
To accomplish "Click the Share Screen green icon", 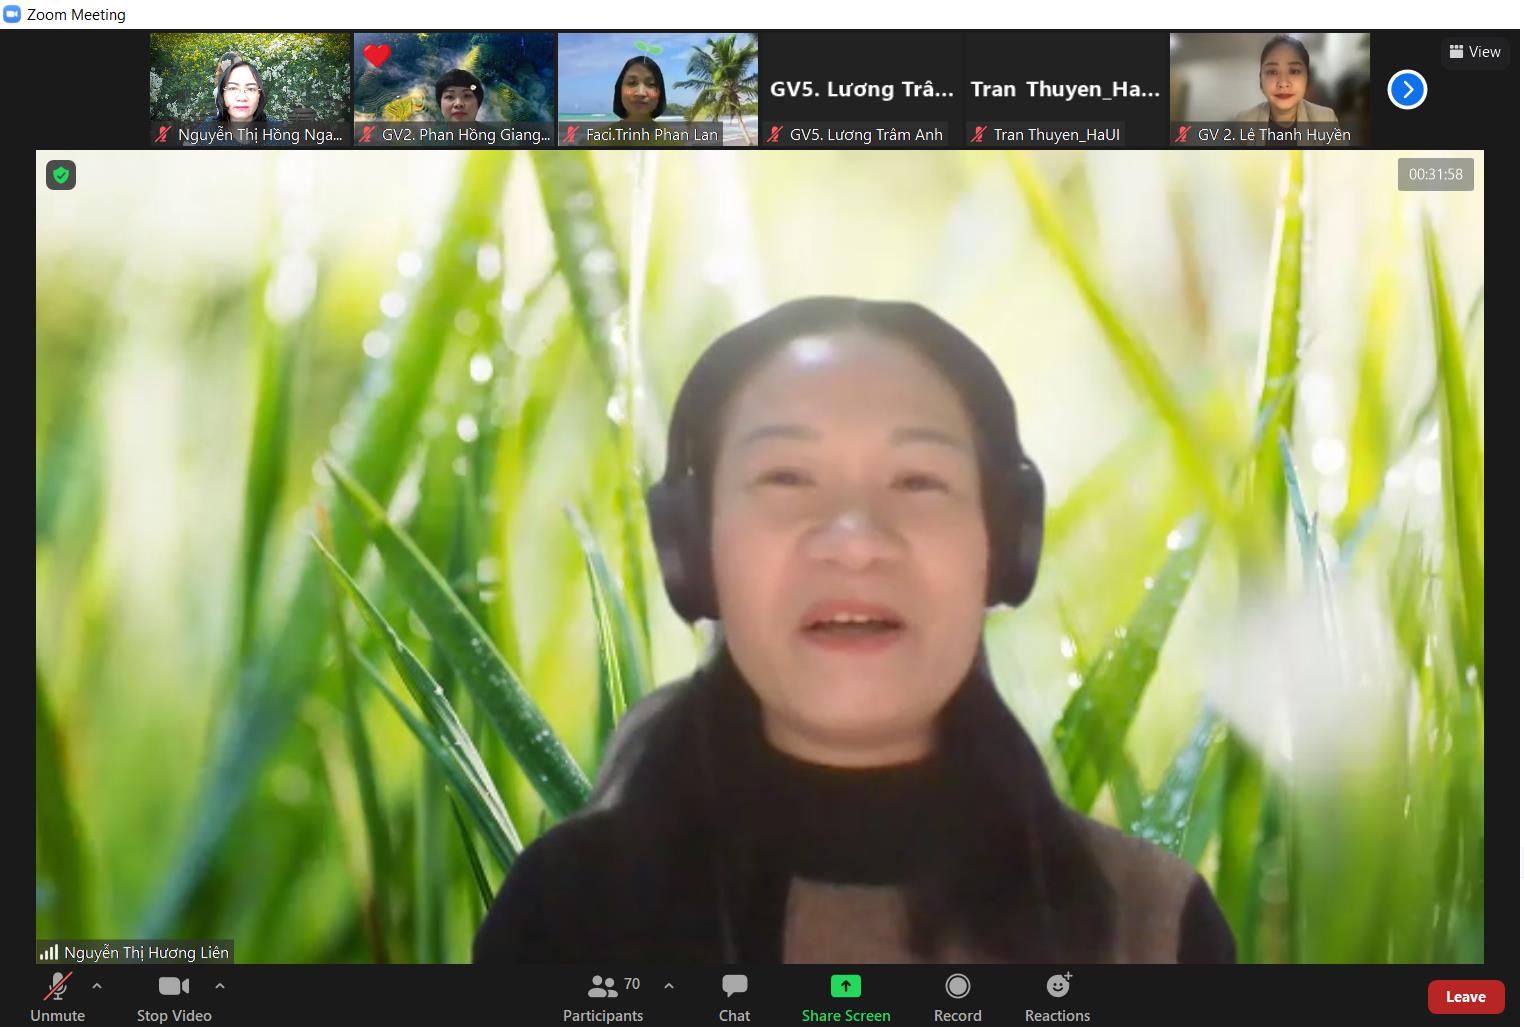I will [845, 986].
